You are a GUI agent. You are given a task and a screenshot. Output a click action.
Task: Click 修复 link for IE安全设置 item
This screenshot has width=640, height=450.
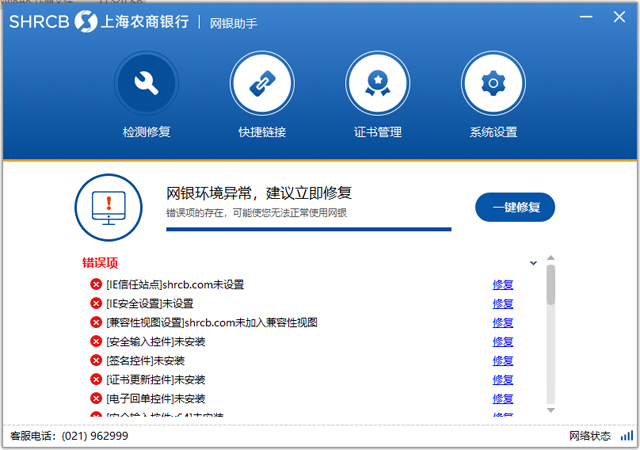point(503,303)
